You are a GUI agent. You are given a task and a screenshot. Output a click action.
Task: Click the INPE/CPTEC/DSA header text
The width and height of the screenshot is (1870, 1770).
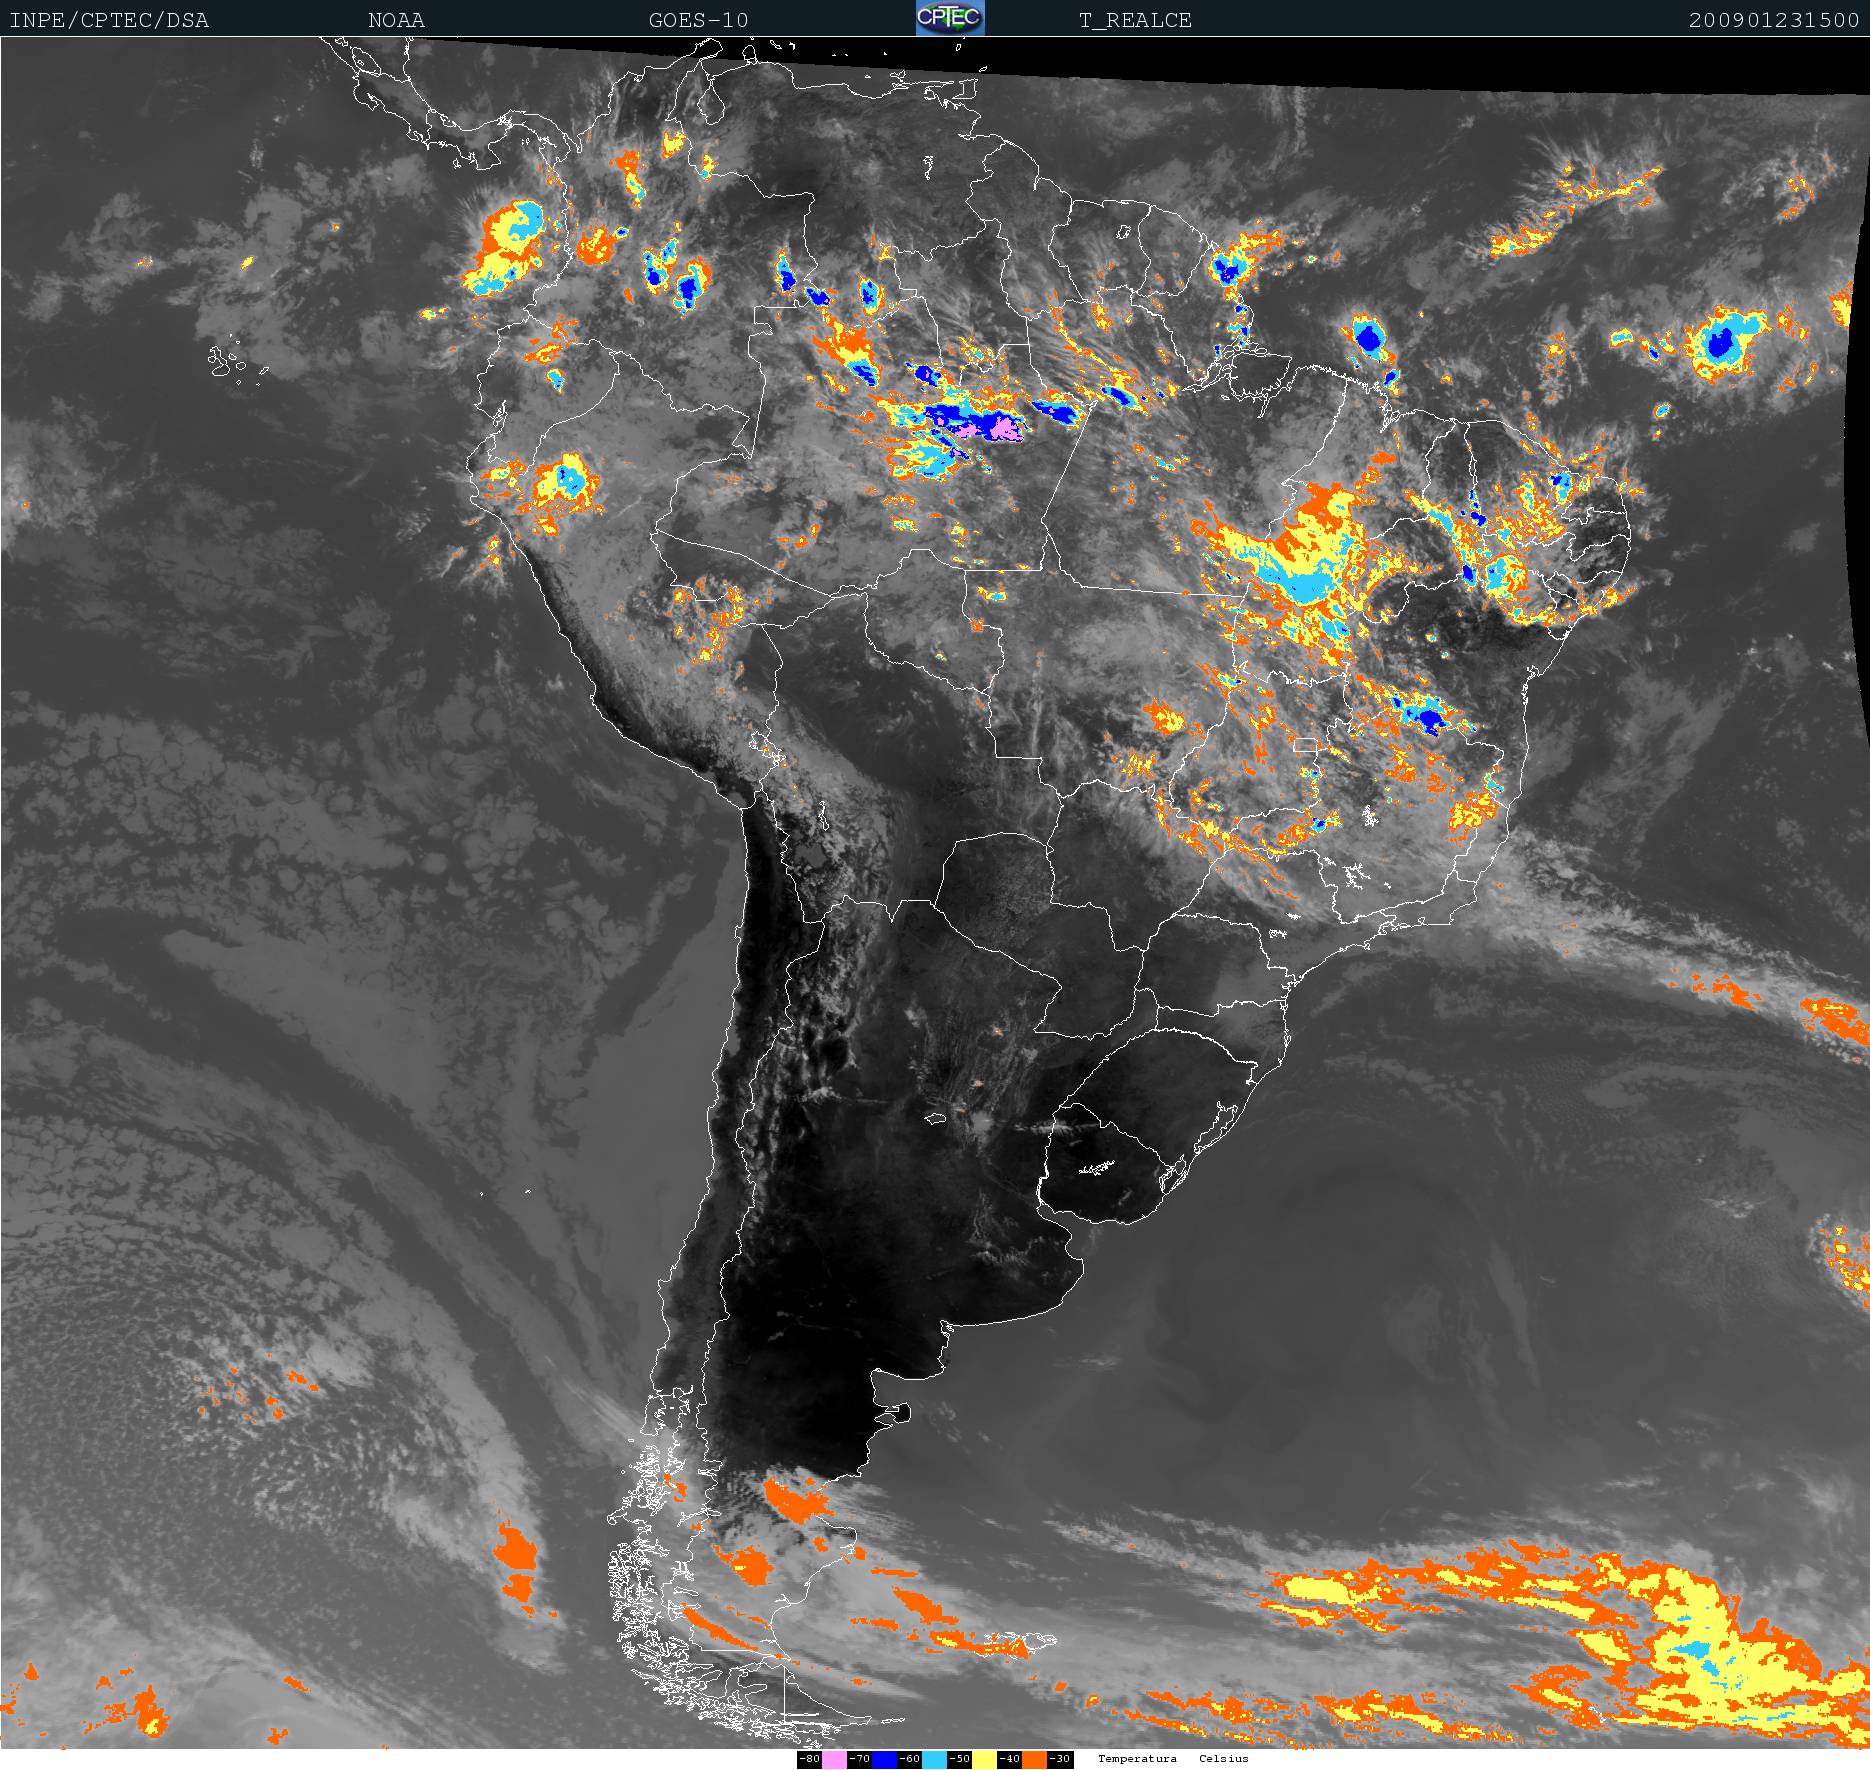pyautogui.click(x=109, y=20)
